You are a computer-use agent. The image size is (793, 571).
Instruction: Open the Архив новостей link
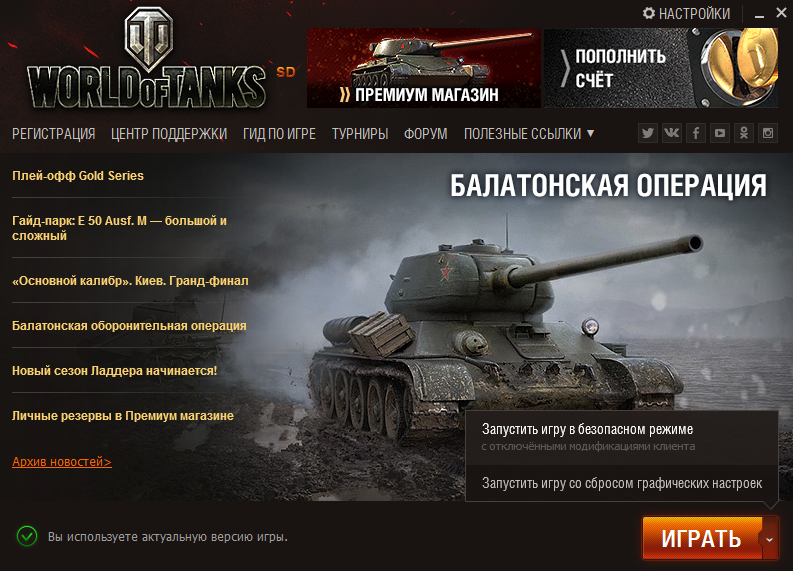[62, 461]
